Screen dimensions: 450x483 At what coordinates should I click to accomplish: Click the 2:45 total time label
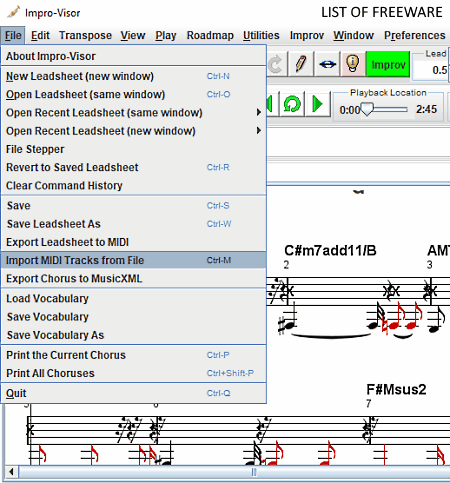[x=426, y=109]
